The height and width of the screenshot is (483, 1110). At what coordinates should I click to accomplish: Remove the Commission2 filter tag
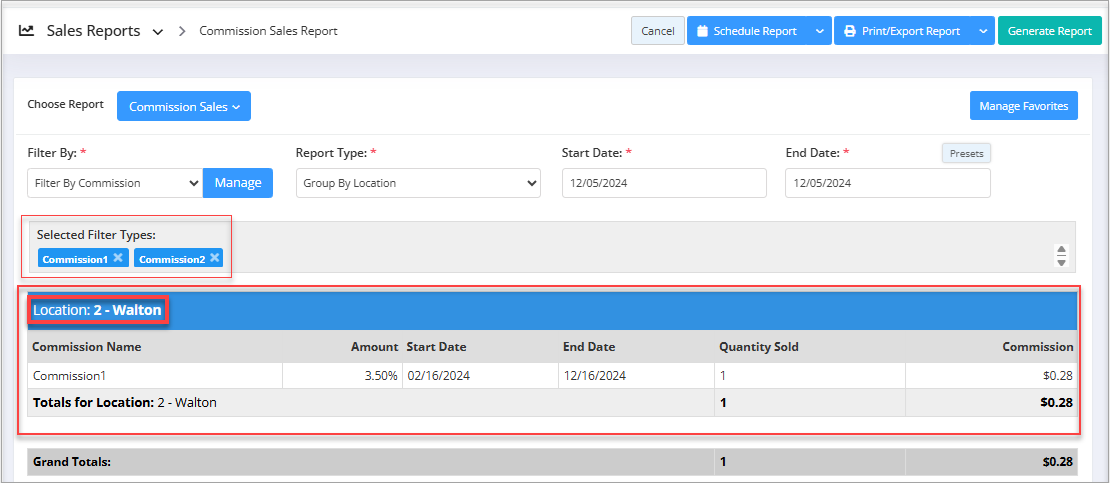[x=214, y=258]
